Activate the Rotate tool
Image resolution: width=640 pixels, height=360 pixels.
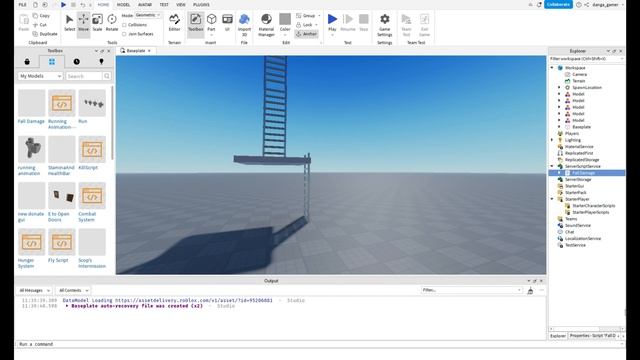(111, 22)
